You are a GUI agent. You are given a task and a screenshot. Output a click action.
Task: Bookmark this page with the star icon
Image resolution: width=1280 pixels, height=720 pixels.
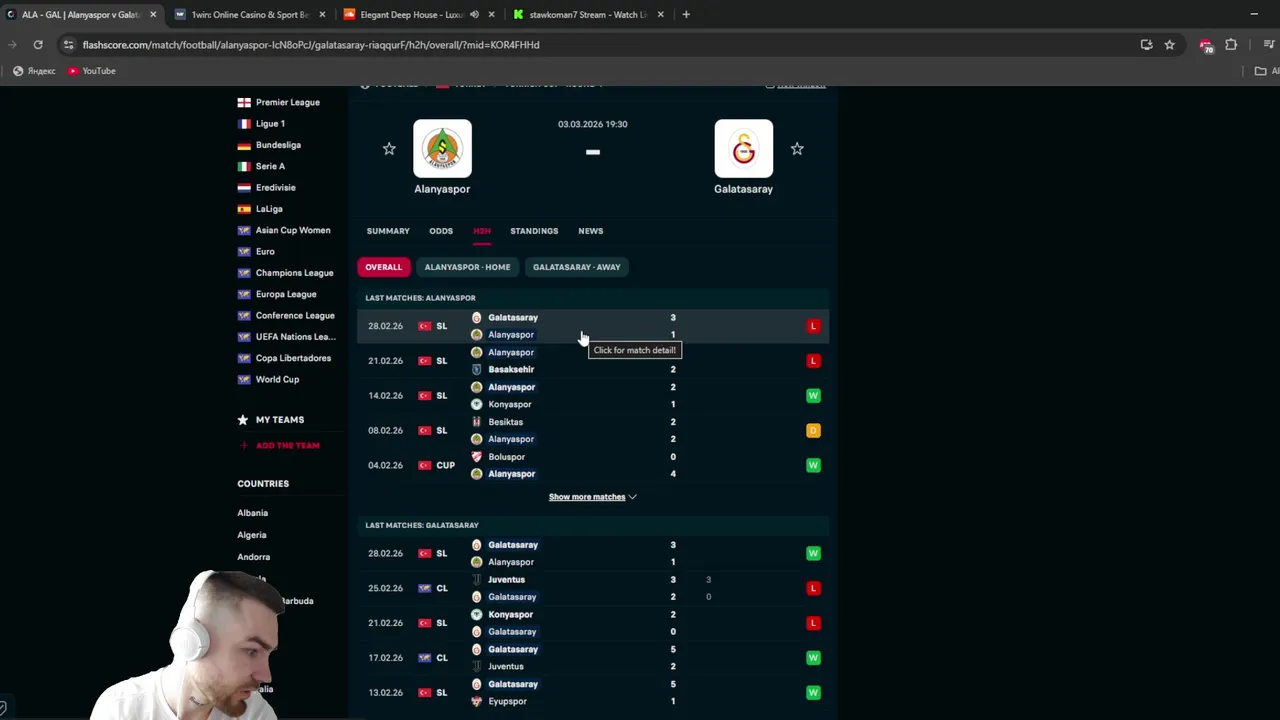tap(1169, 45)
